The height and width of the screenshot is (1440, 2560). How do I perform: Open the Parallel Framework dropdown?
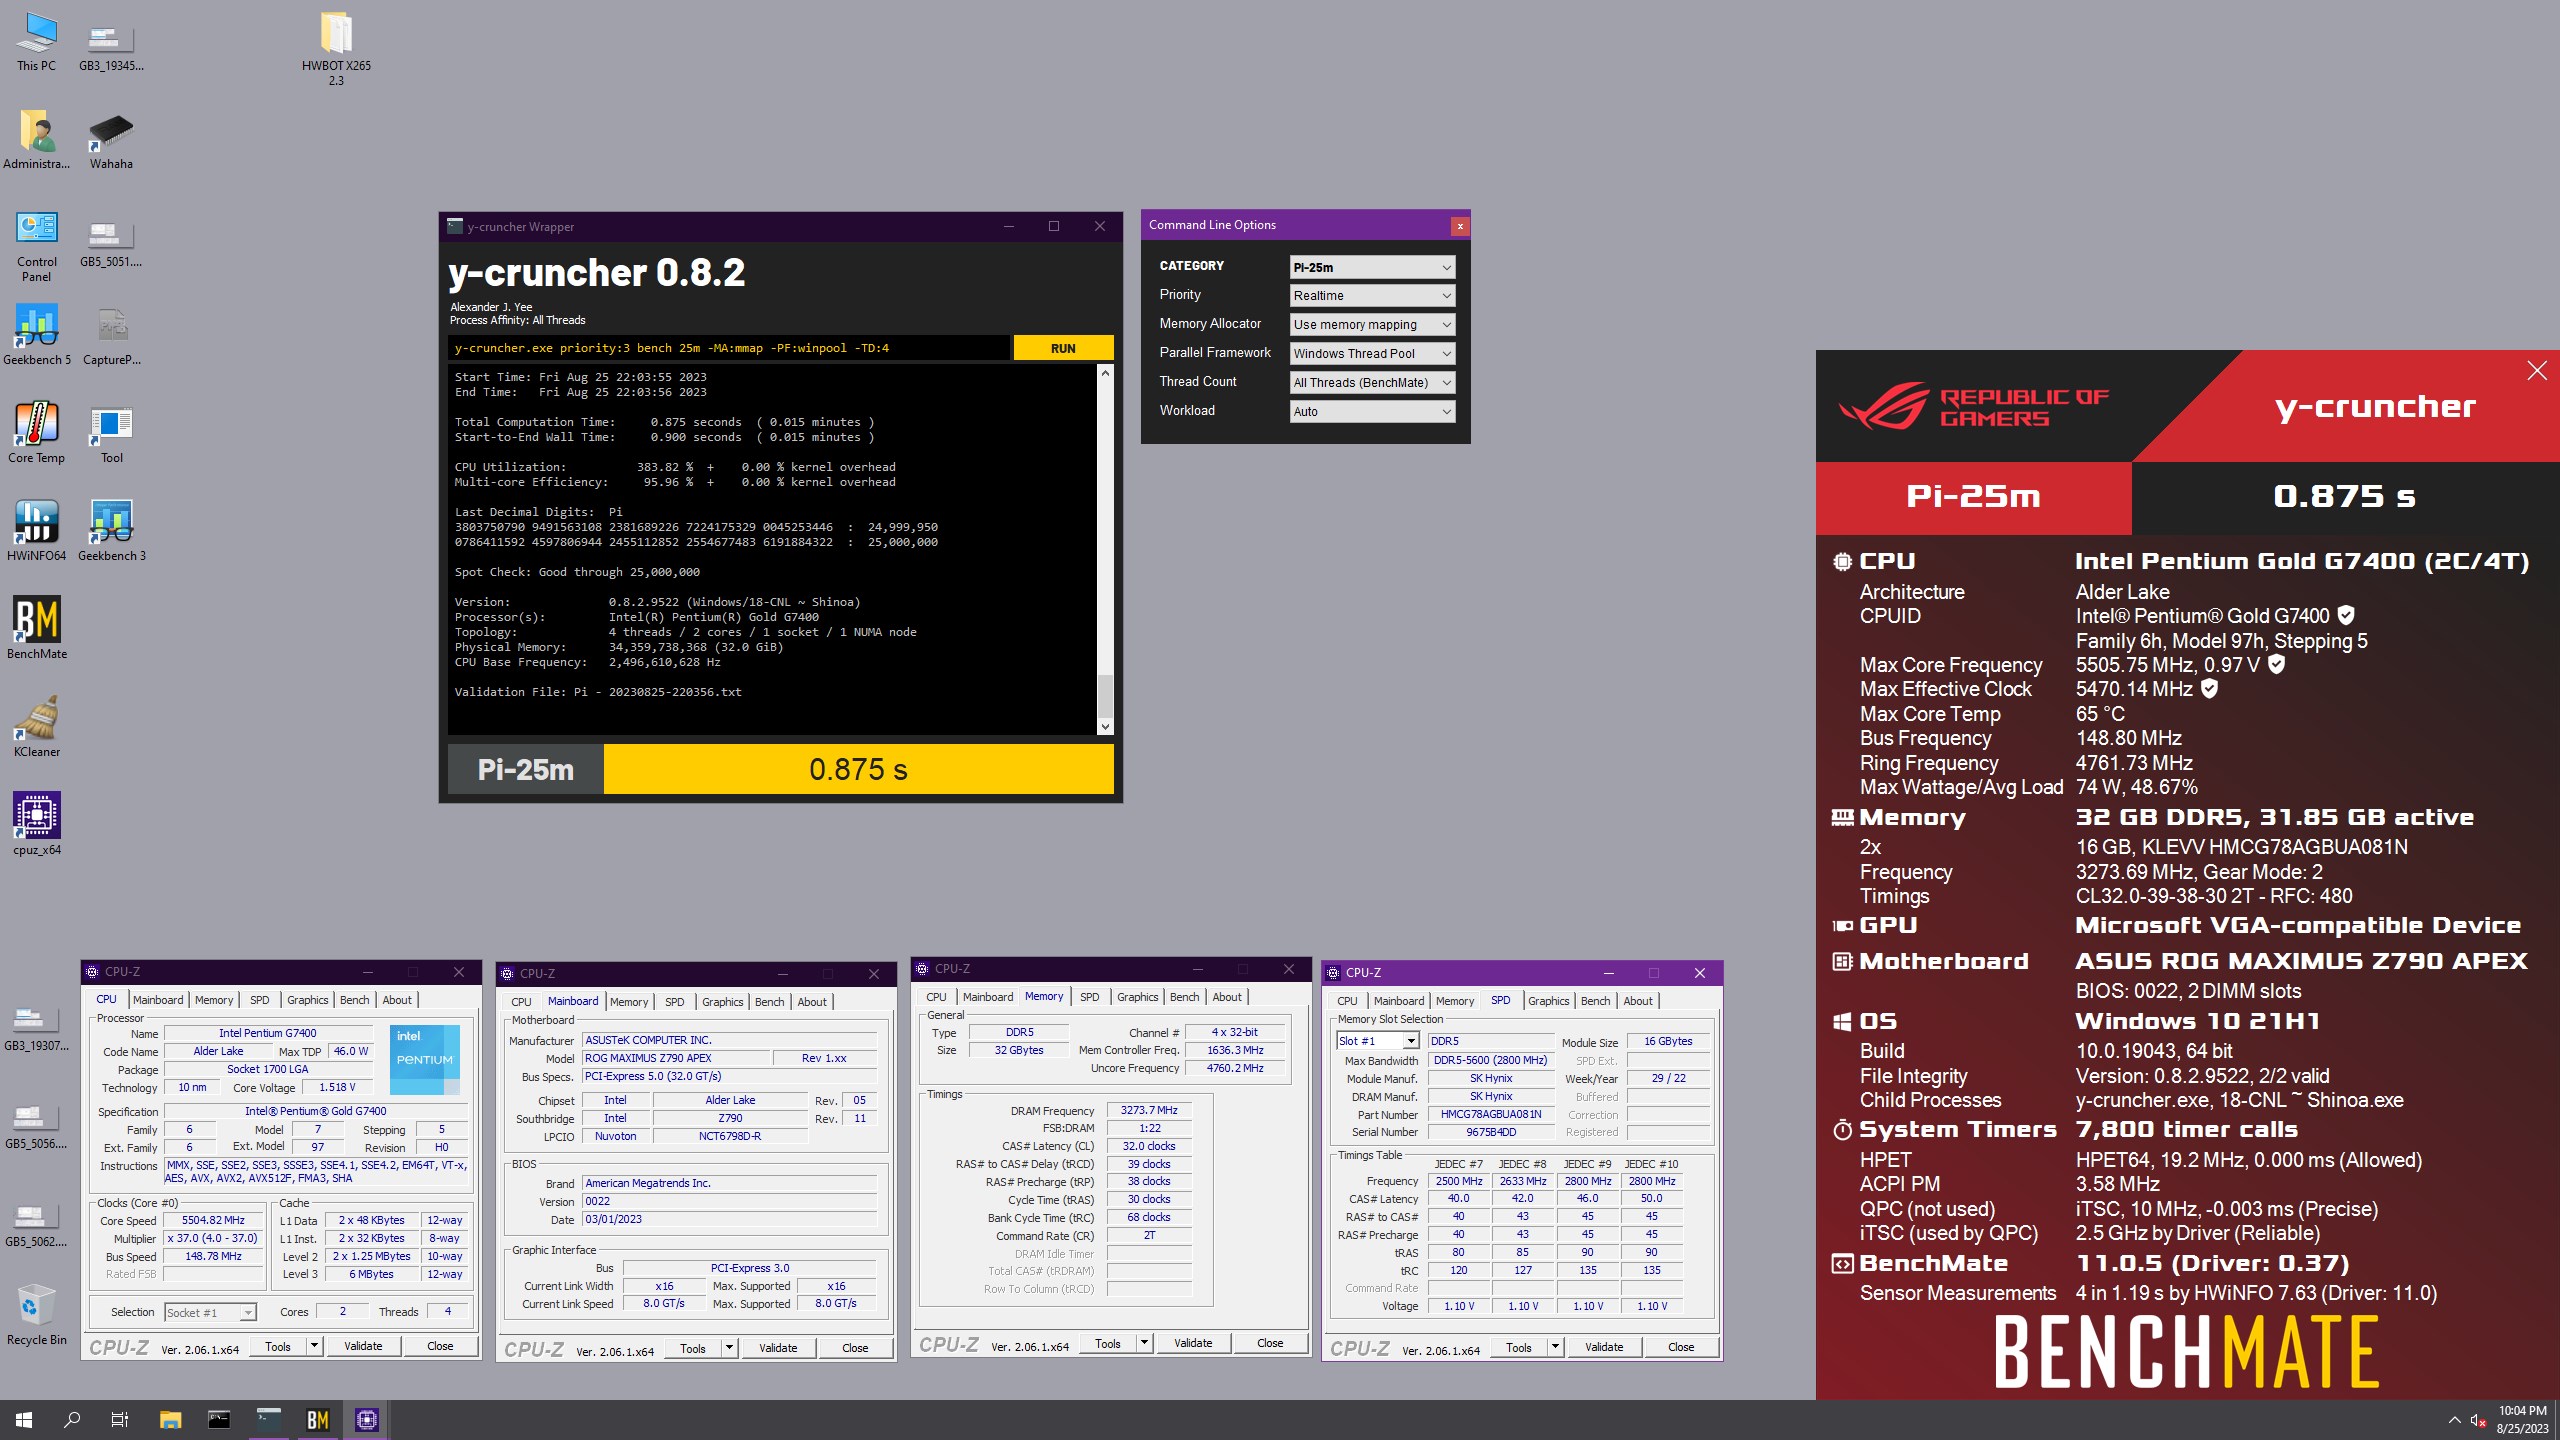(x=1372, y=354)
